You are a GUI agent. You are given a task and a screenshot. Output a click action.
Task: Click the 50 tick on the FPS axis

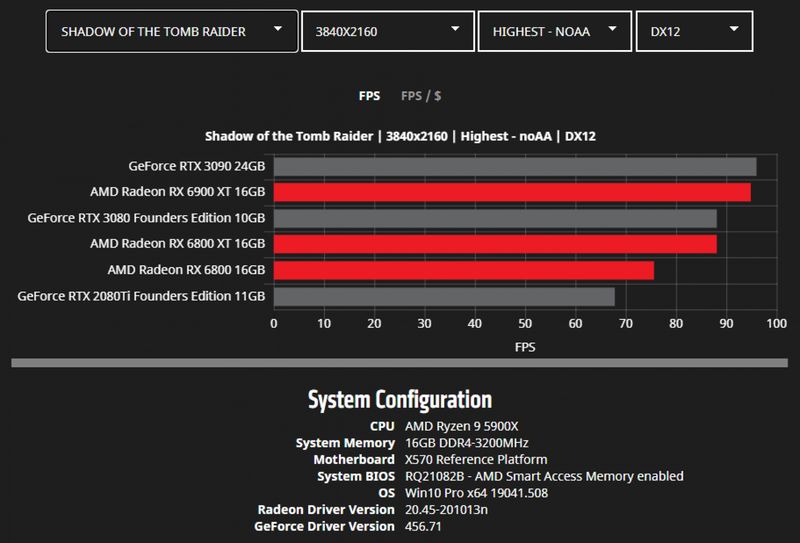click(525, 324)
